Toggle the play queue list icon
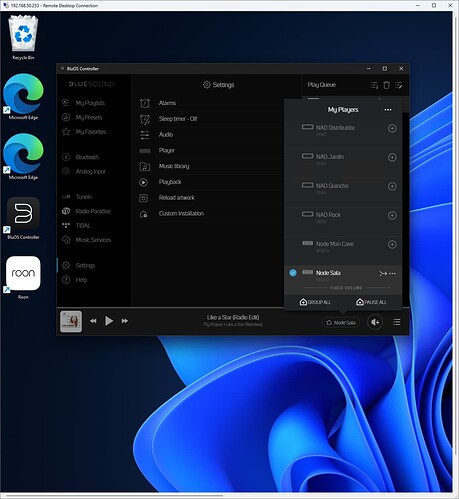Screen dimensions: 459x499 [397, 322]
